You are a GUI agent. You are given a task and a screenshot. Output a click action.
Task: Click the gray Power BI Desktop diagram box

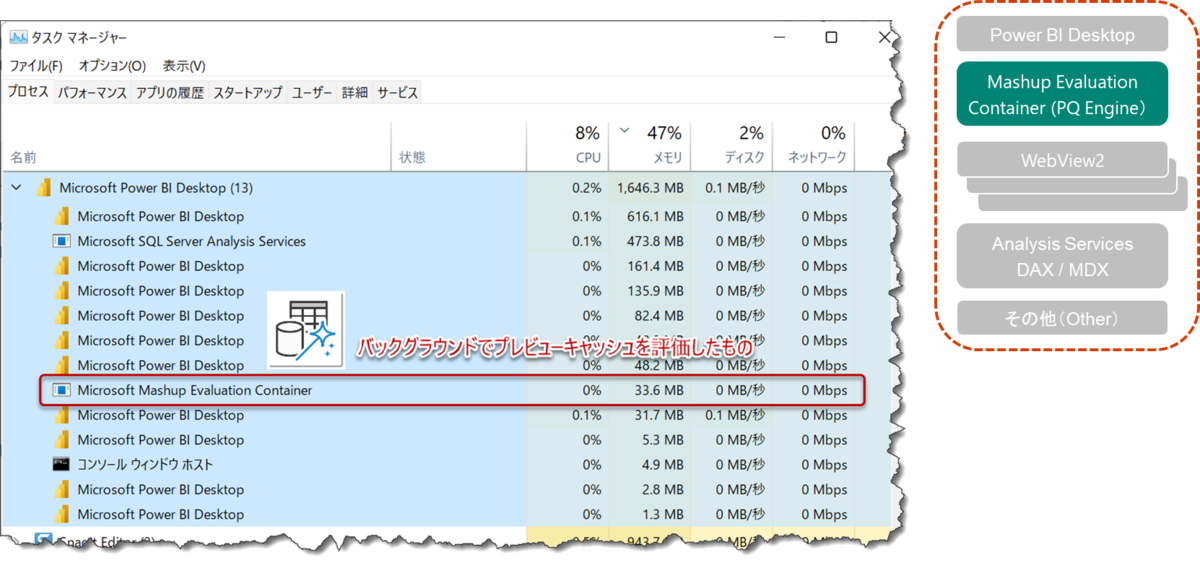[x=1062, y=35]
